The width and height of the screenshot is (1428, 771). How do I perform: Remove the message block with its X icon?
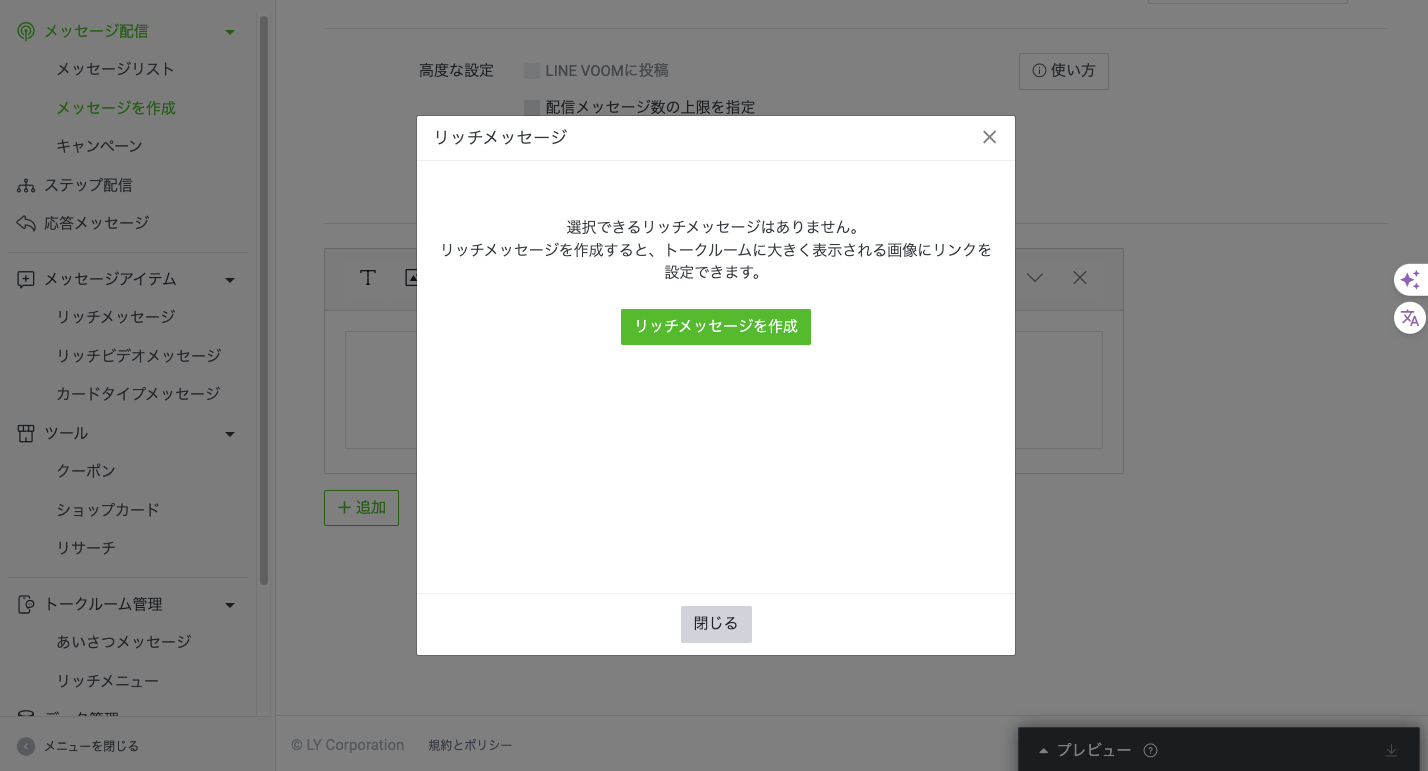pos(1080,278)
